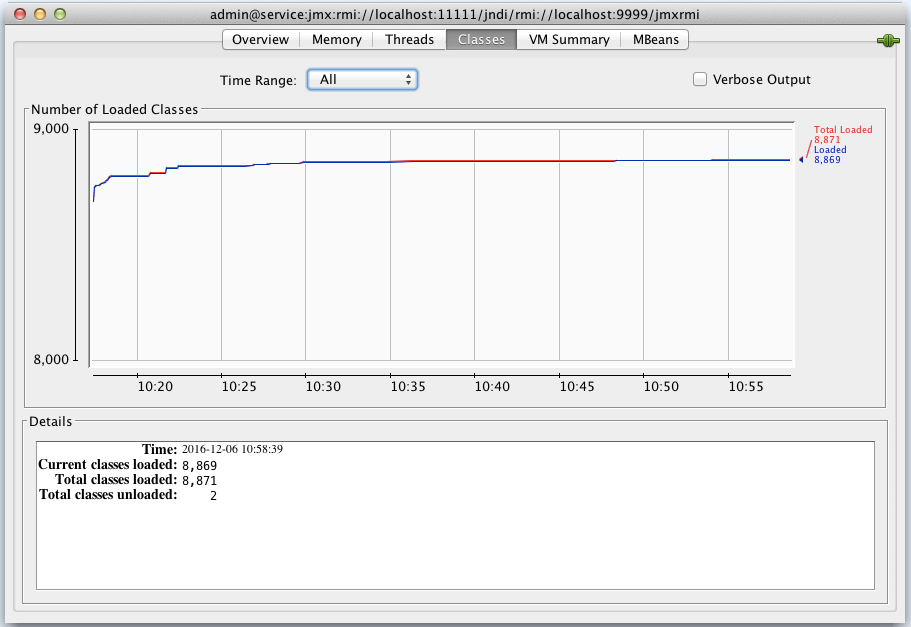This screenshot has width=911, height=627.
Task: Click the Total classes unloaded label
Action: point(108,495)
